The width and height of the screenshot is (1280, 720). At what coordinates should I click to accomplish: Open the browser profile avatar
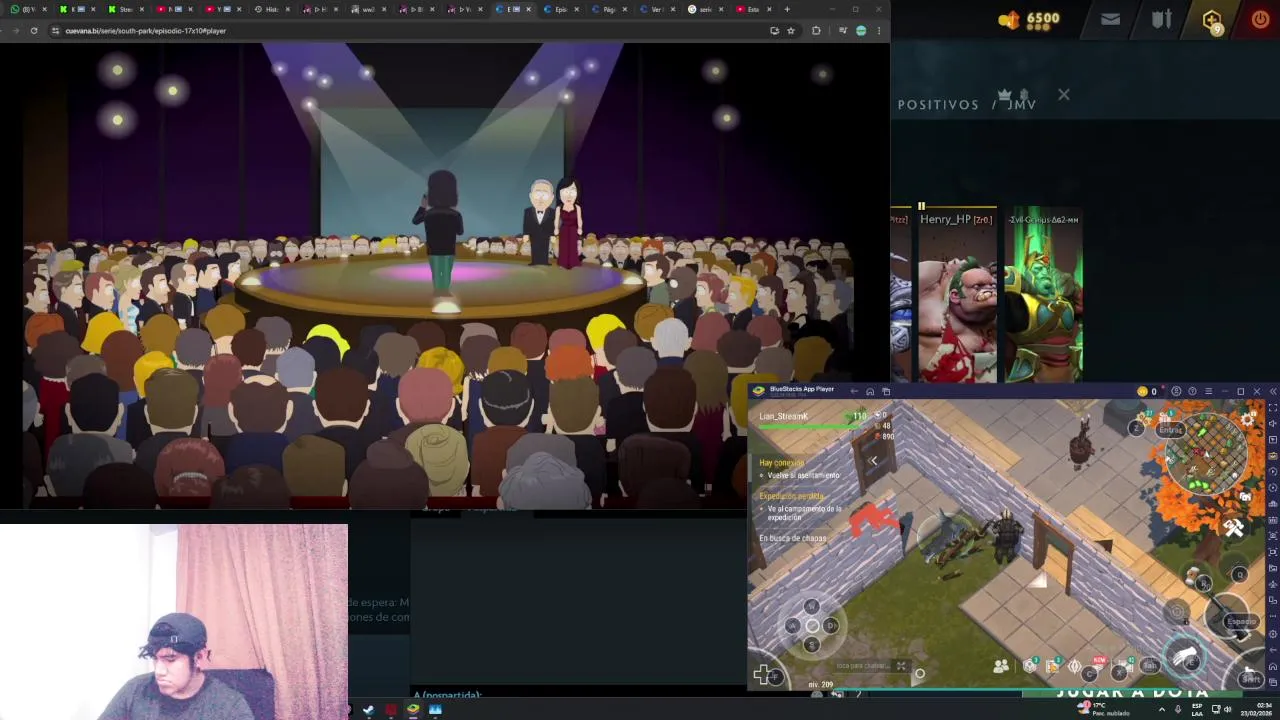[861, 31]
